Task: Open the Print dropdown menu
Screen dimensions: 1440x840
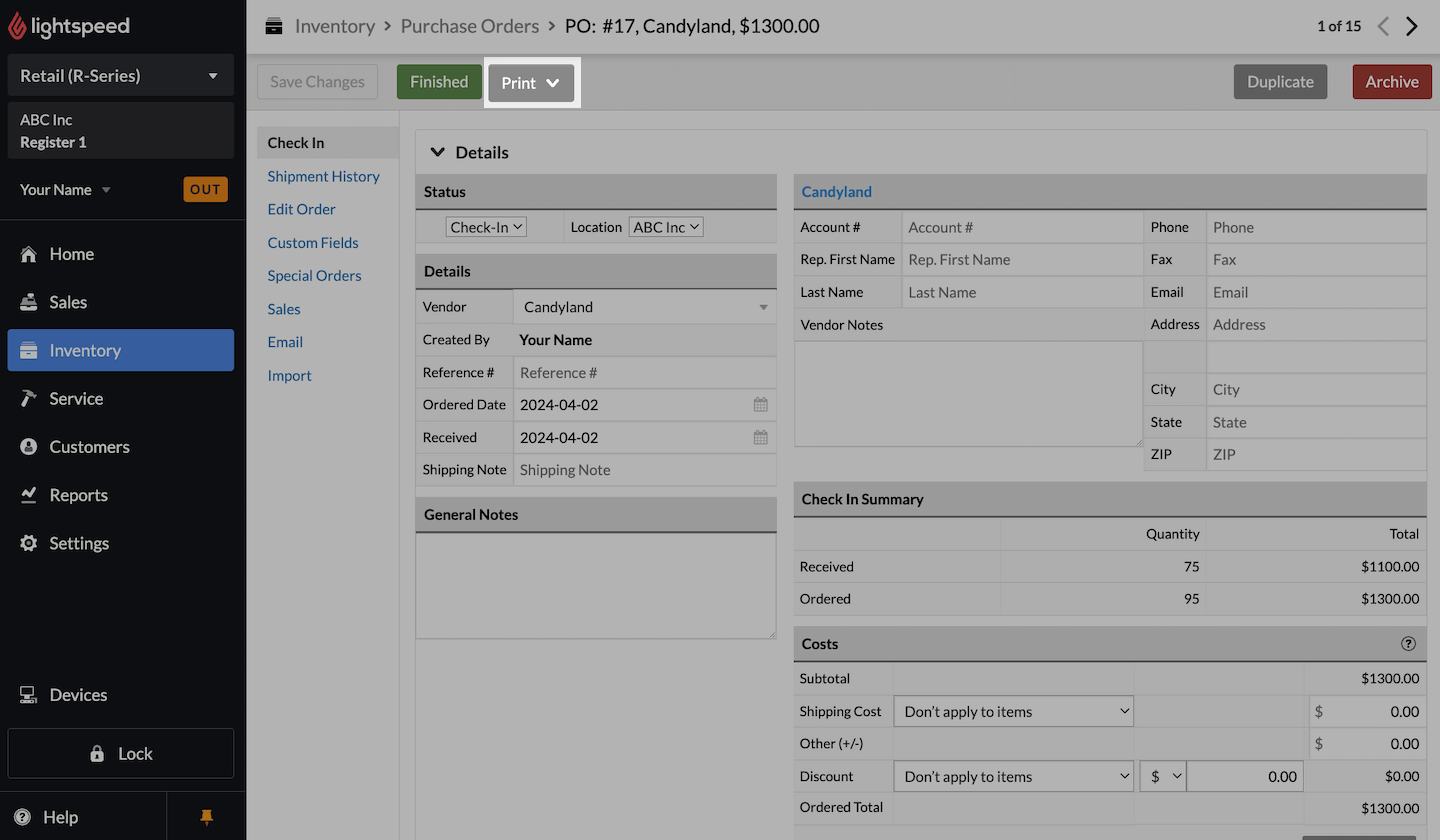Action: 531,83
